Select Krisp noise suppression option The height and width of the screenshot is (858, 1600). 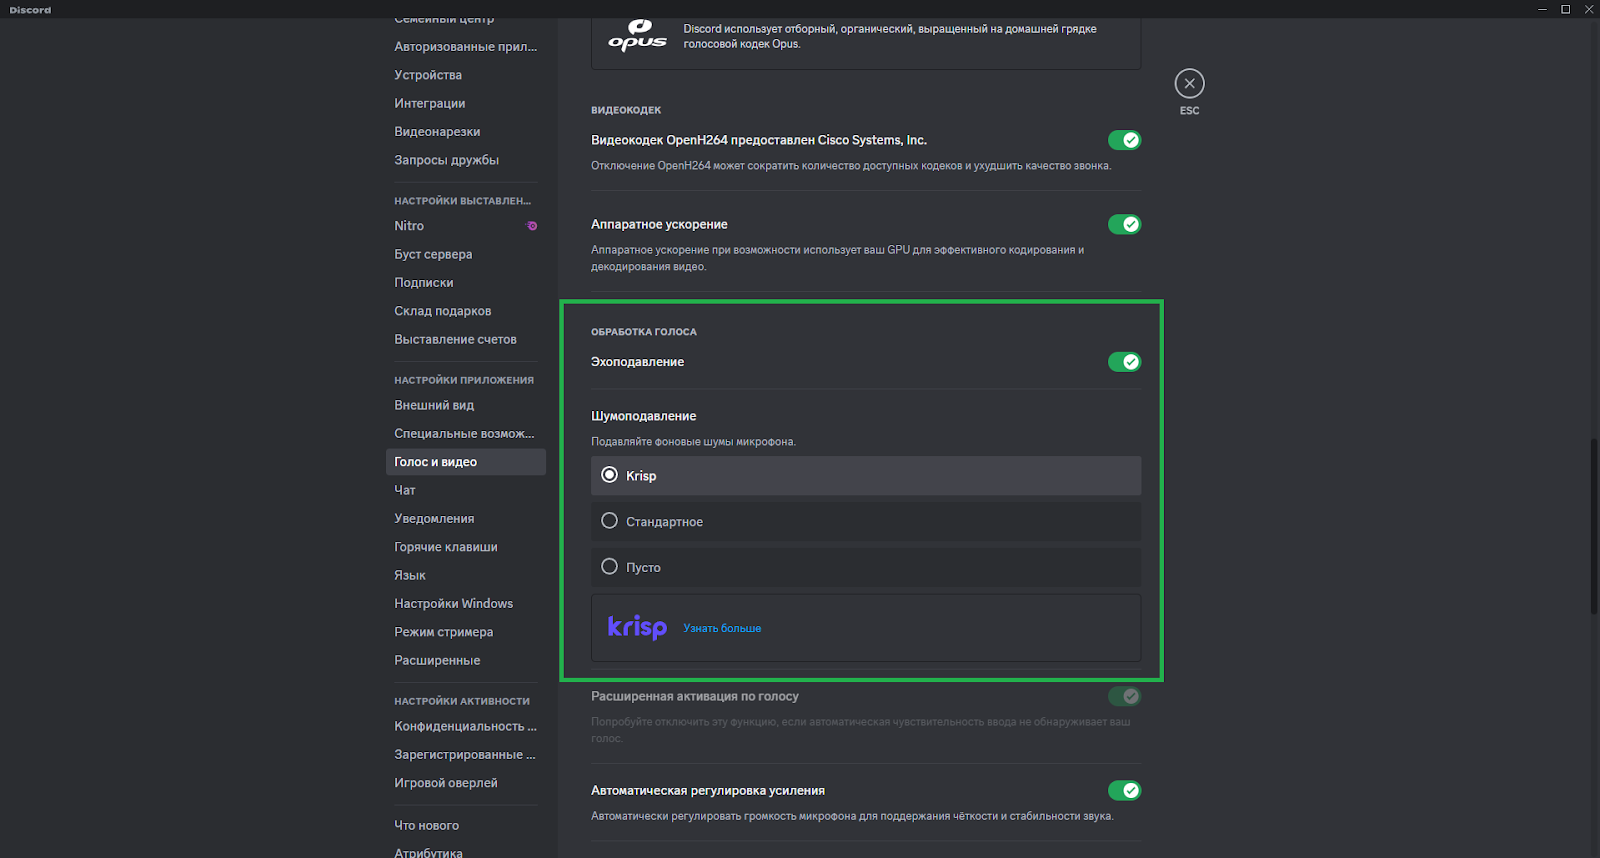610,475
